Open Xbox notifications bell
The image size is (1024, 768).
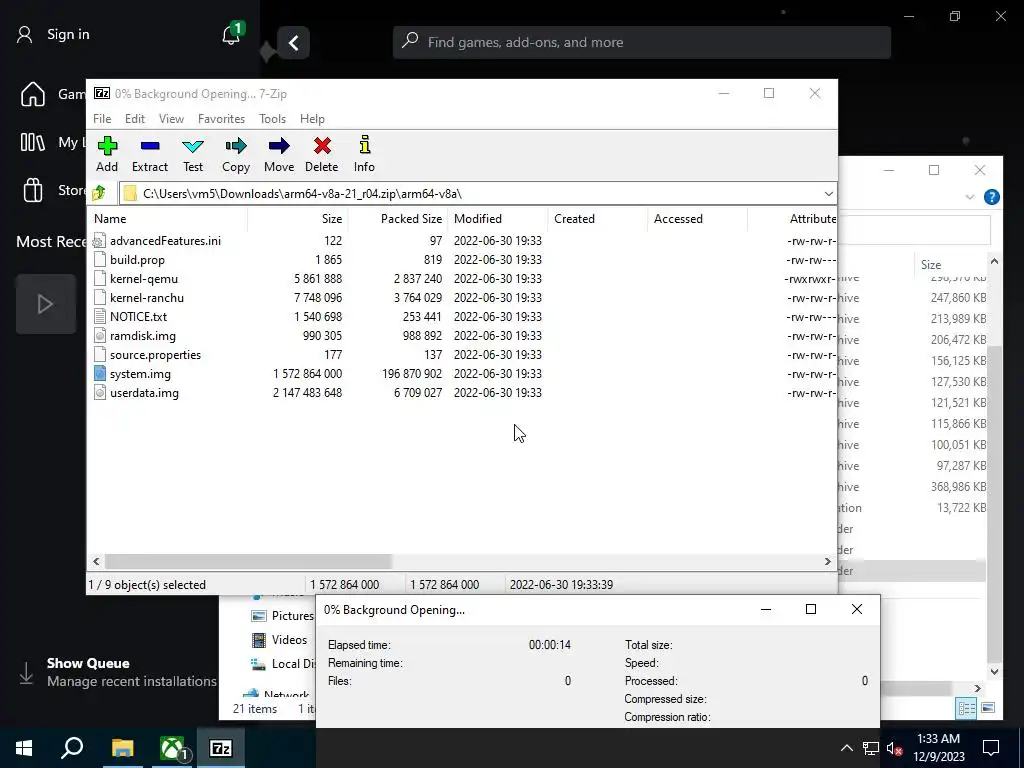231,34
